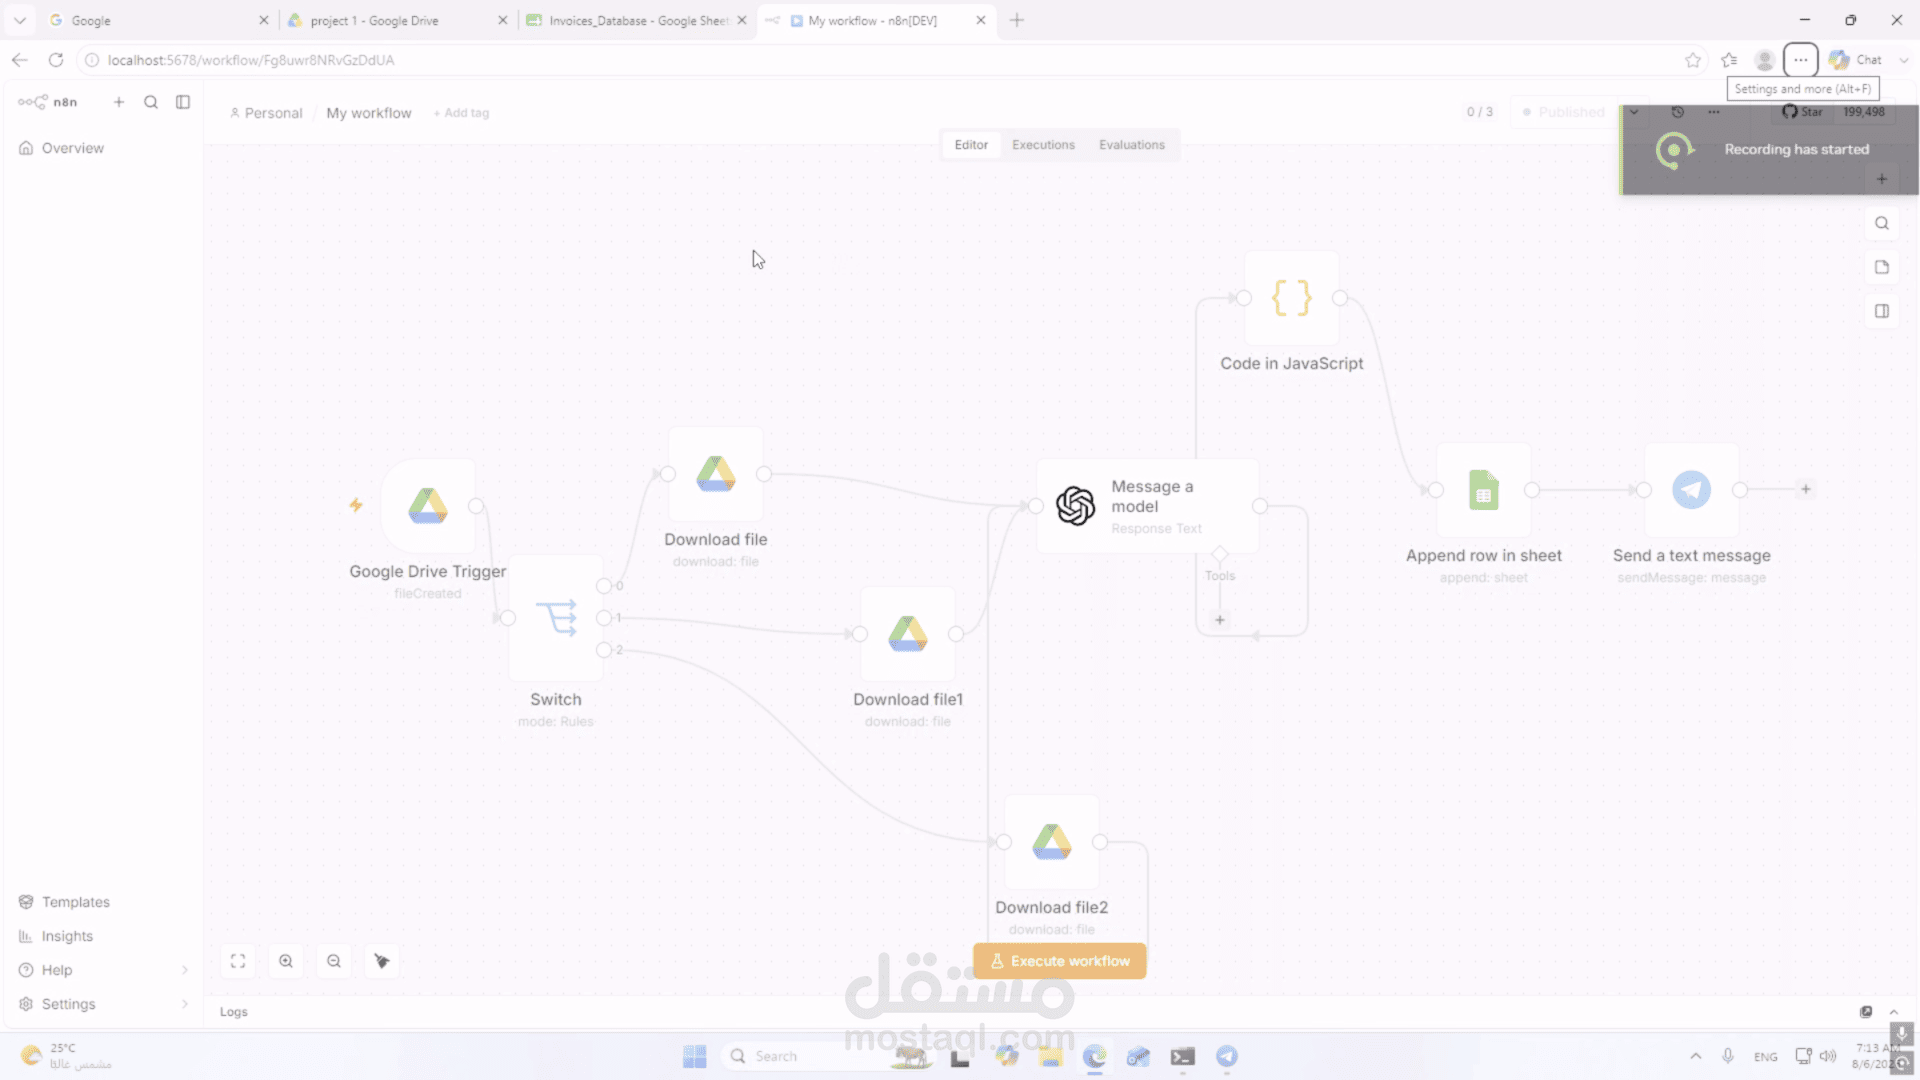Image resolution: width=1920 pixels, height=1080 pixels.
Task: Open the Windows Start menu
Action: click(695, 1056)
